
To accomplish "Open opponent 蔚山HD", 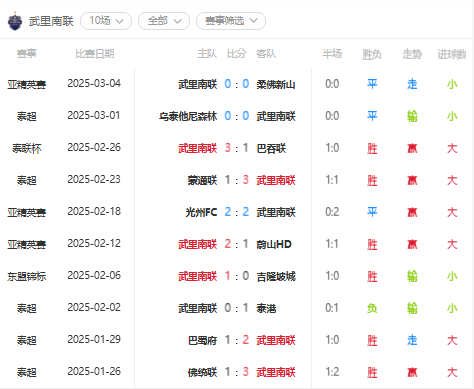I will [274, 244].
